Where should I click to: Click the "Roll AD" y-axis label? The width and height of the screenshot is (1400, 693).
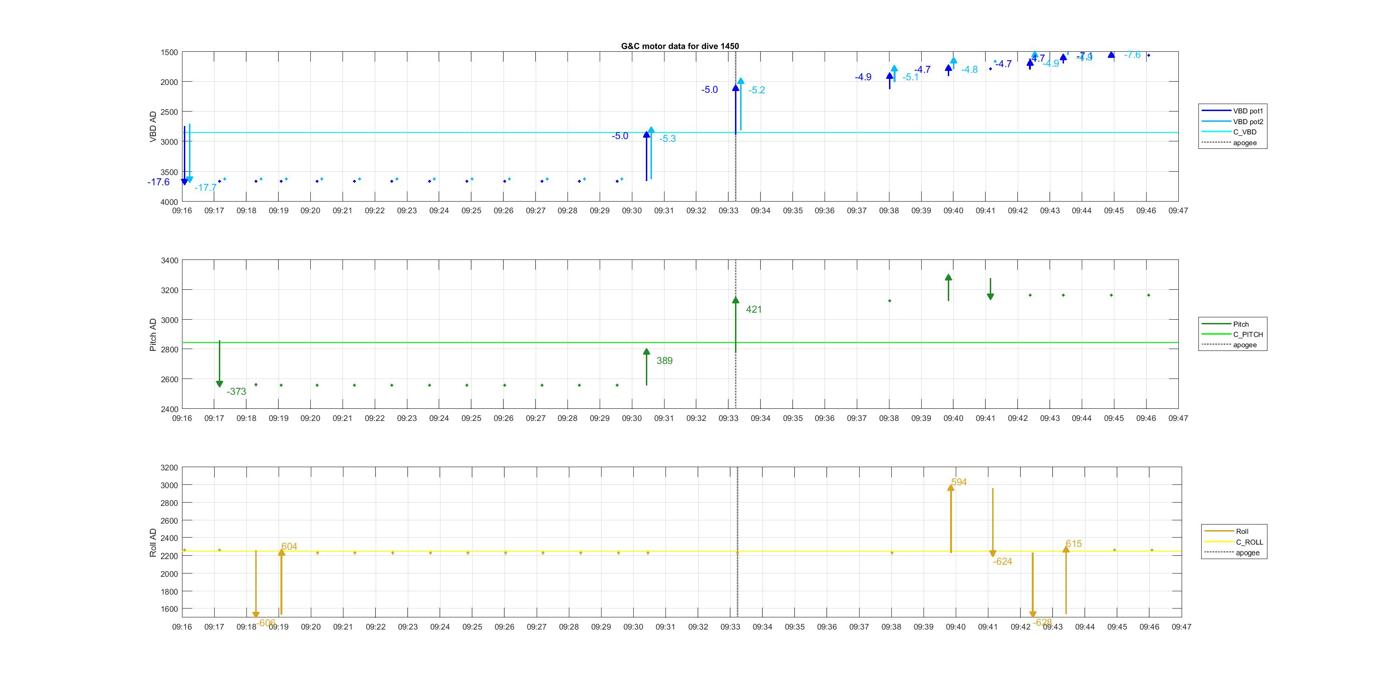[154, 541]
